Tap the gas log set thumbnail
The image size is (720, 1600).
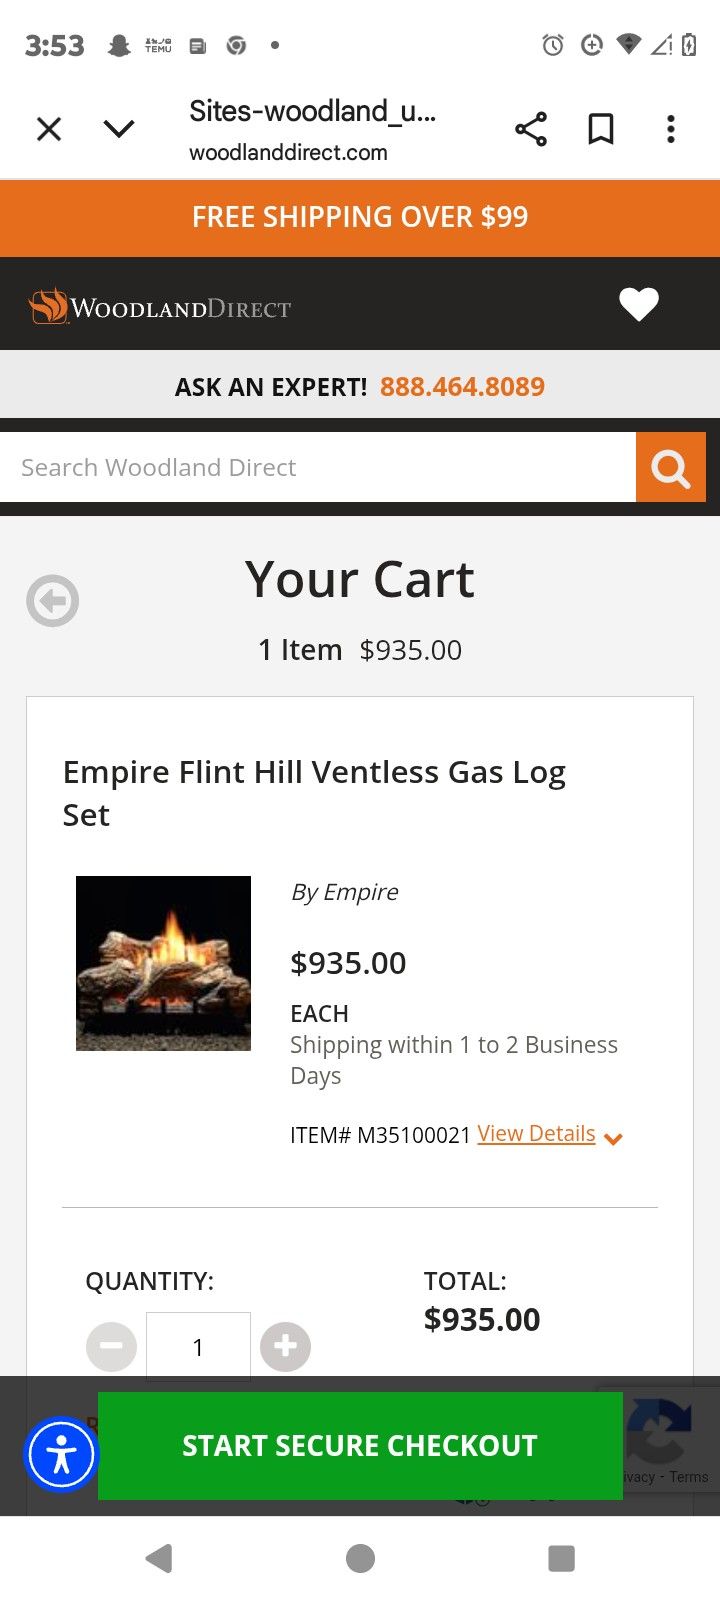tap(163, 963)
